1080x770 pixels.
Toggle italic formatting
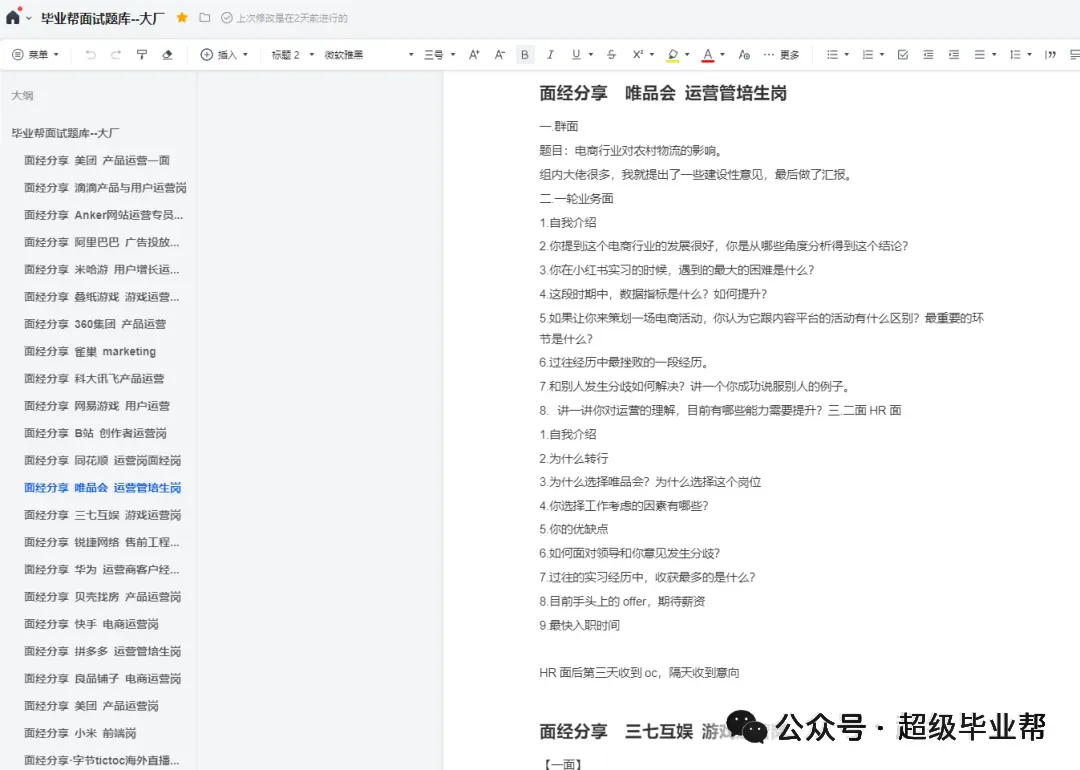550,55
